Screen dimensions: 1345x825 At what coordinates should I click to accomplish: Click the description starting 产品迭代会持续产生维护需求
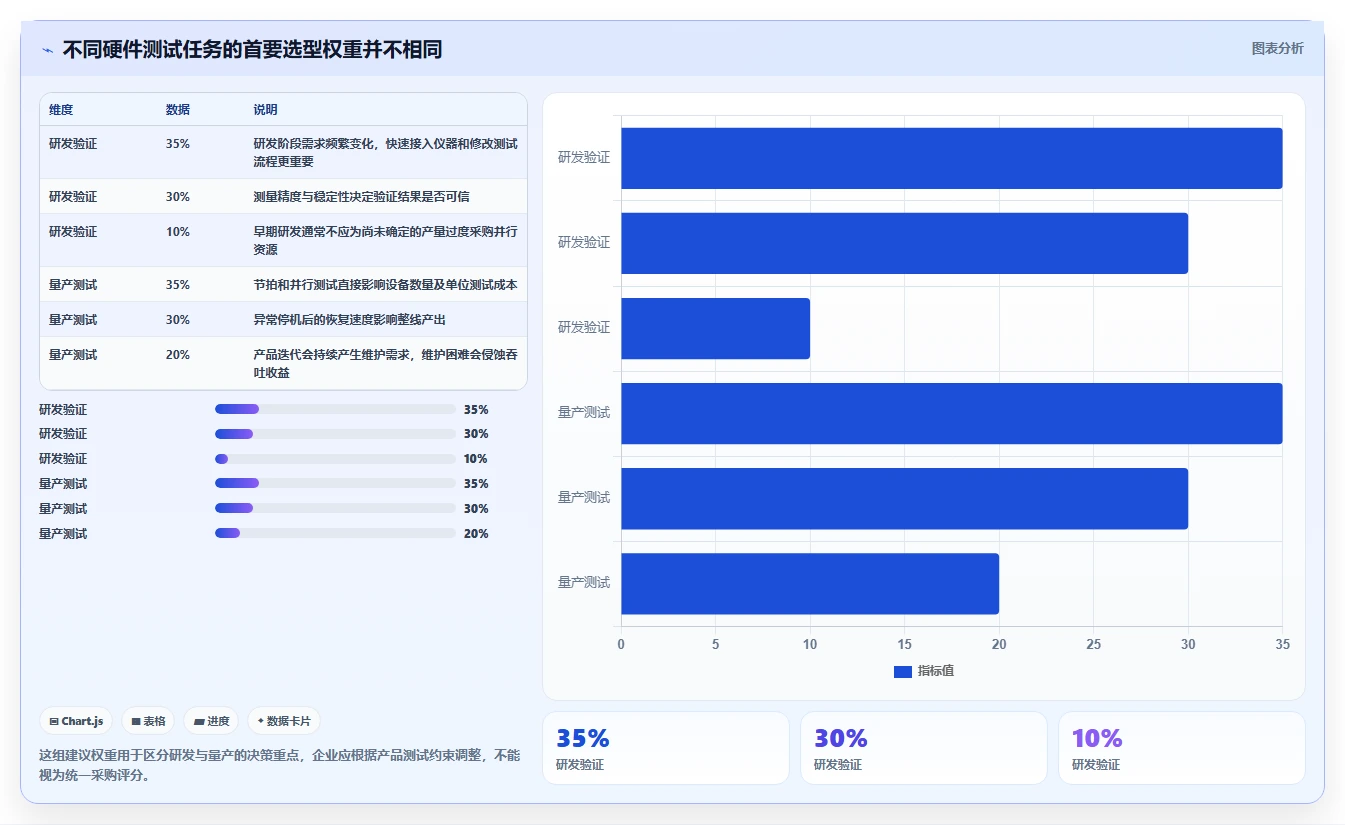point(385,363)
